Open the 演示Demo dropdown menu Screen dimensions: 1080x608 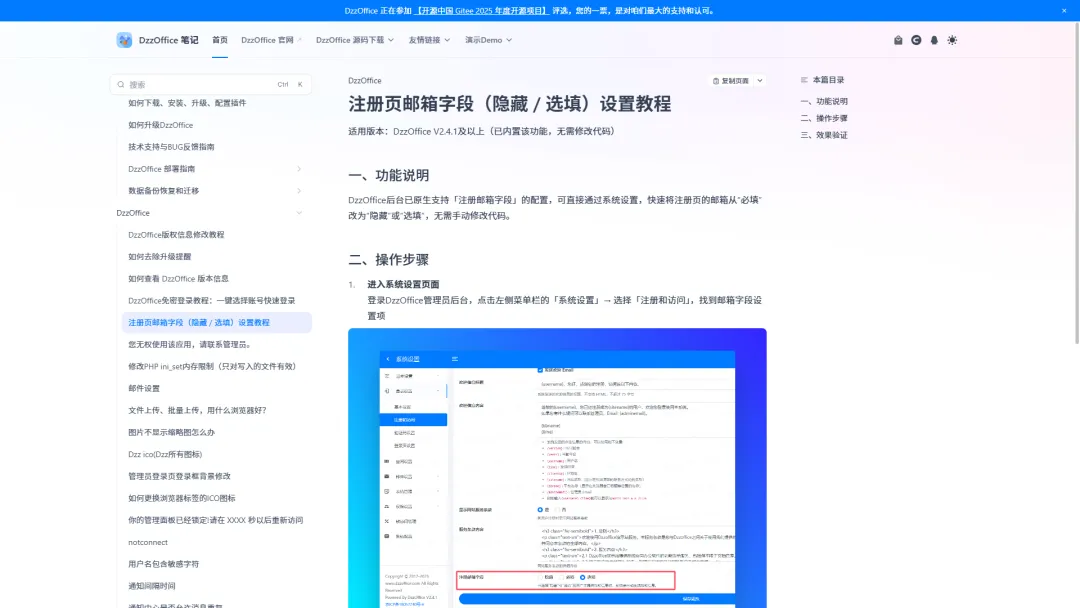point(488,40)
